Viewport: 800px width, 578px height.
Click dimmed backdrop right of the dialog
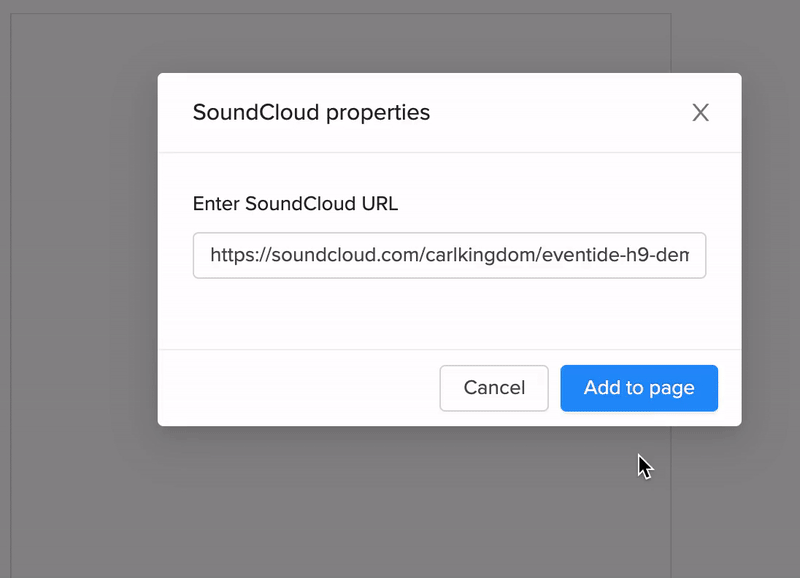(770, 250)
